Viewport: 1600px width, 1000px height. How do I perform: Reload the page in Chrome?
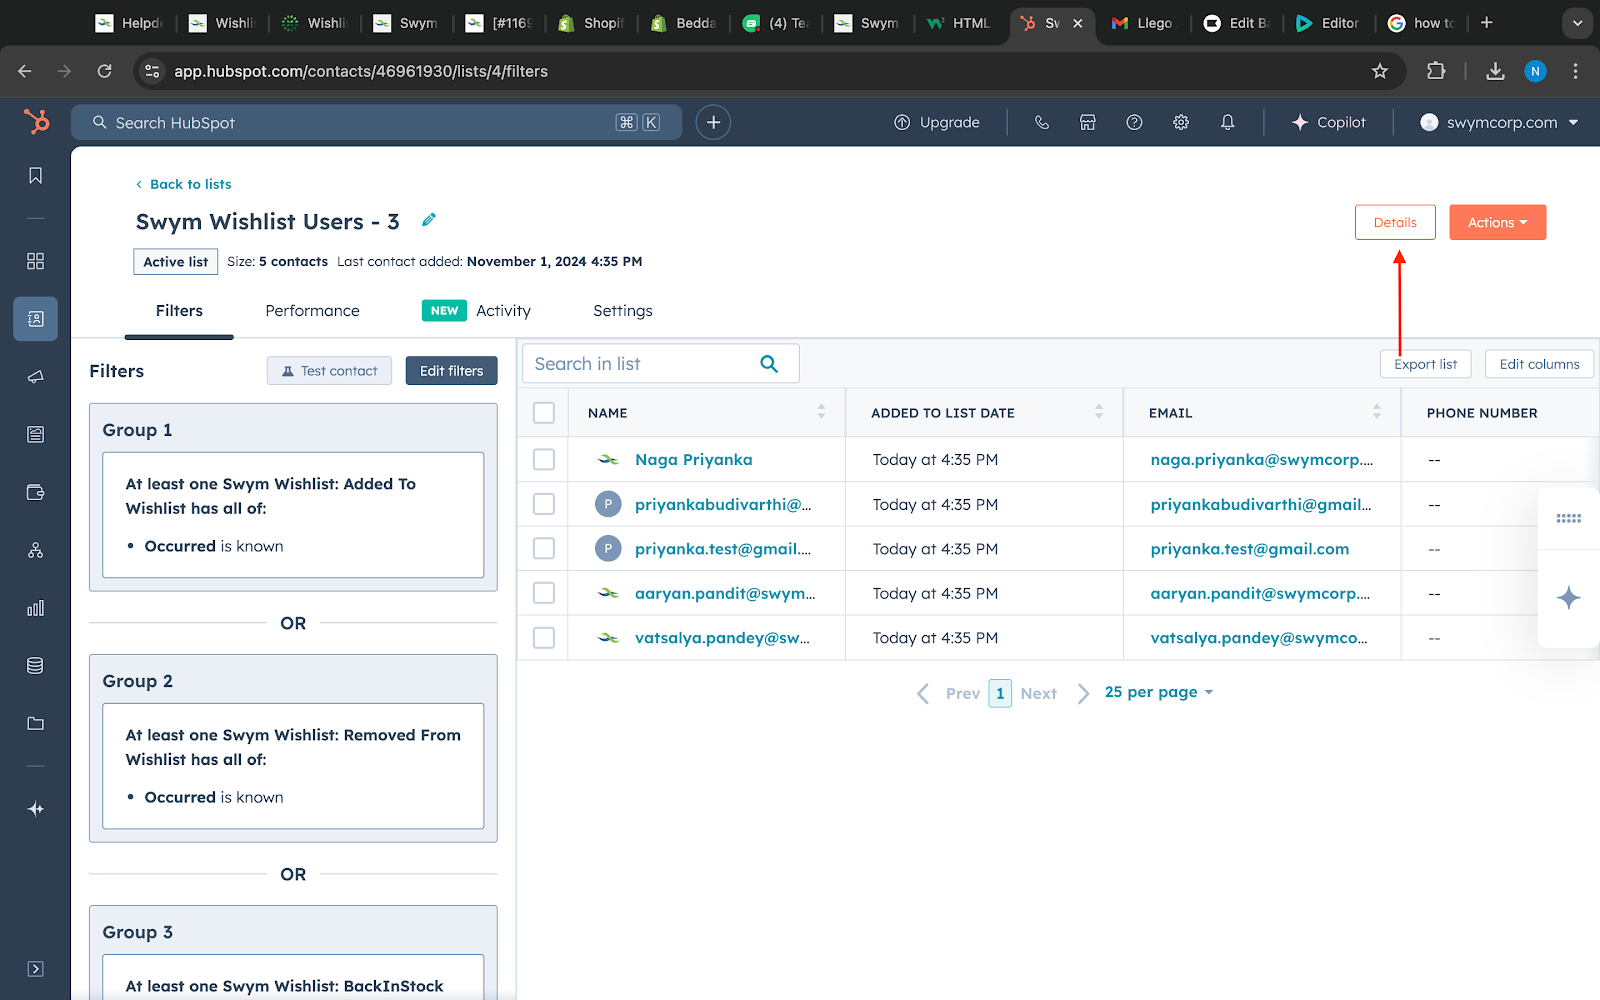tap(104, 71)
